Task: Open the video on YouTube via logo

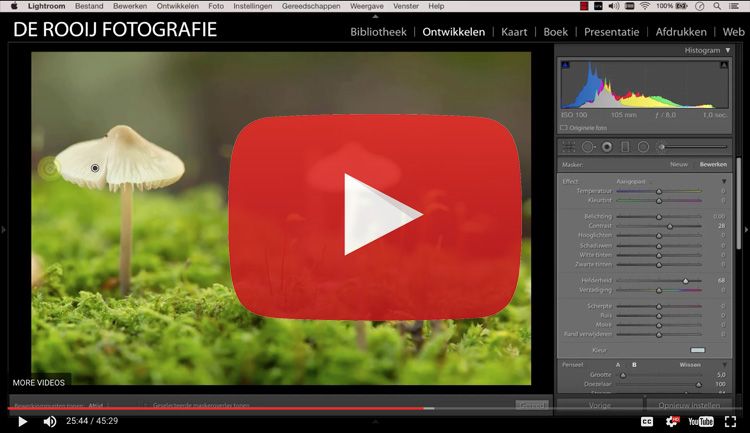Action: [701, 422]
